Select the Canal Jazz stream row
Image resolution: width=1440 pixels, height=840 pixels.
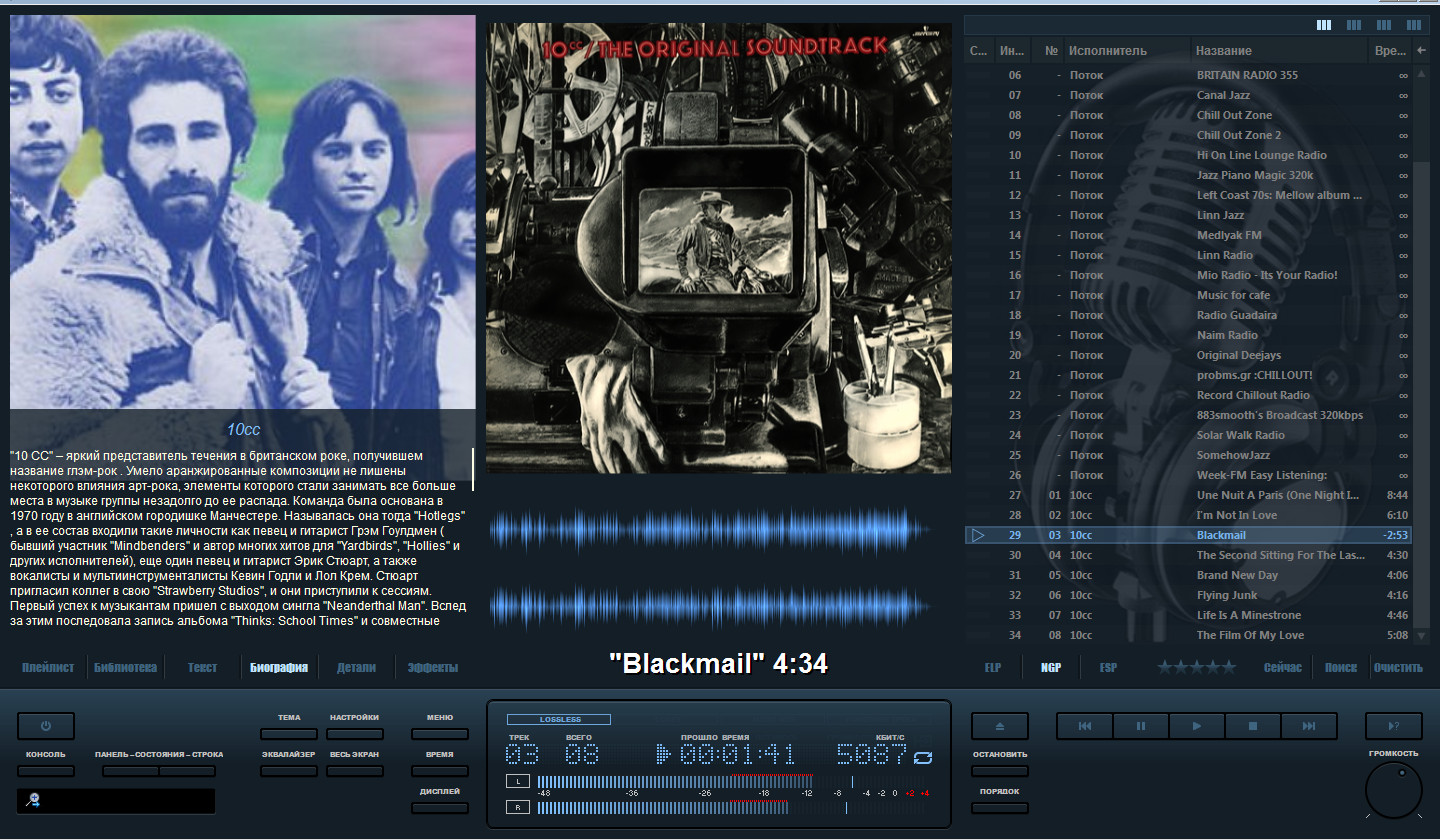pos(1188,95)
